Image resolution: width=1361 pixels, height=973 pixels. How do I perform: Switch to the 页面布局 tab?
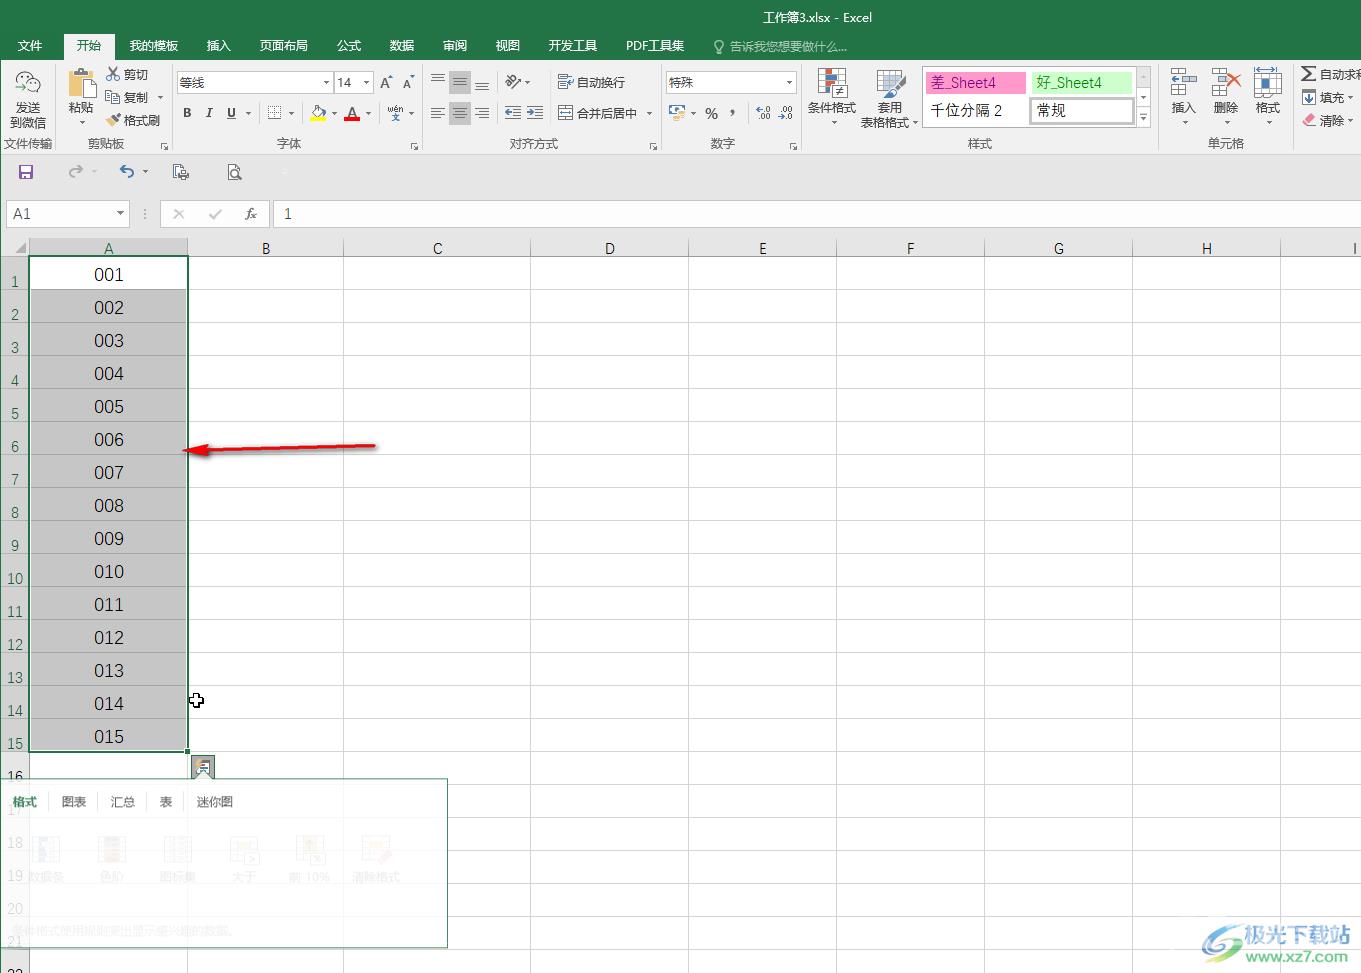tap(283, 45)
